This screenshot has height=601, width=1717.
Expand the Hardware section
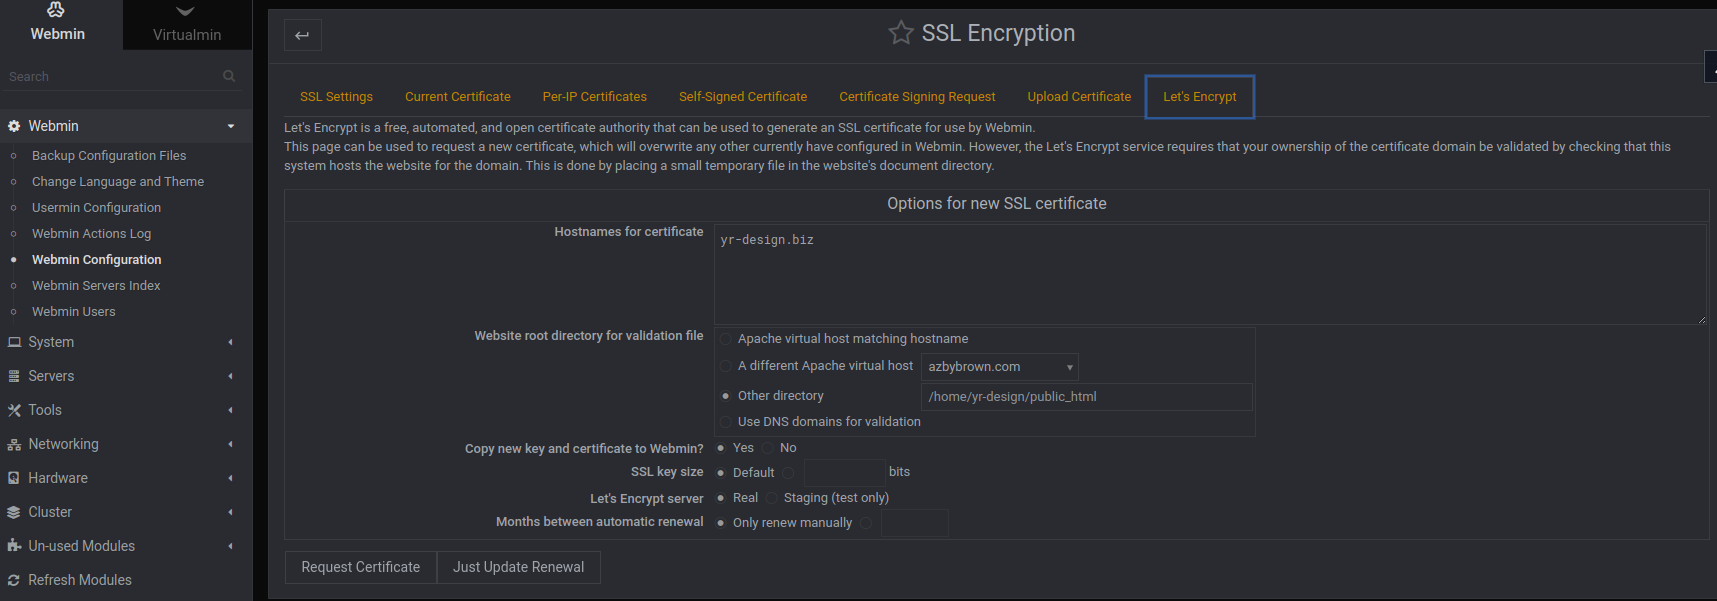pos(231,478)
